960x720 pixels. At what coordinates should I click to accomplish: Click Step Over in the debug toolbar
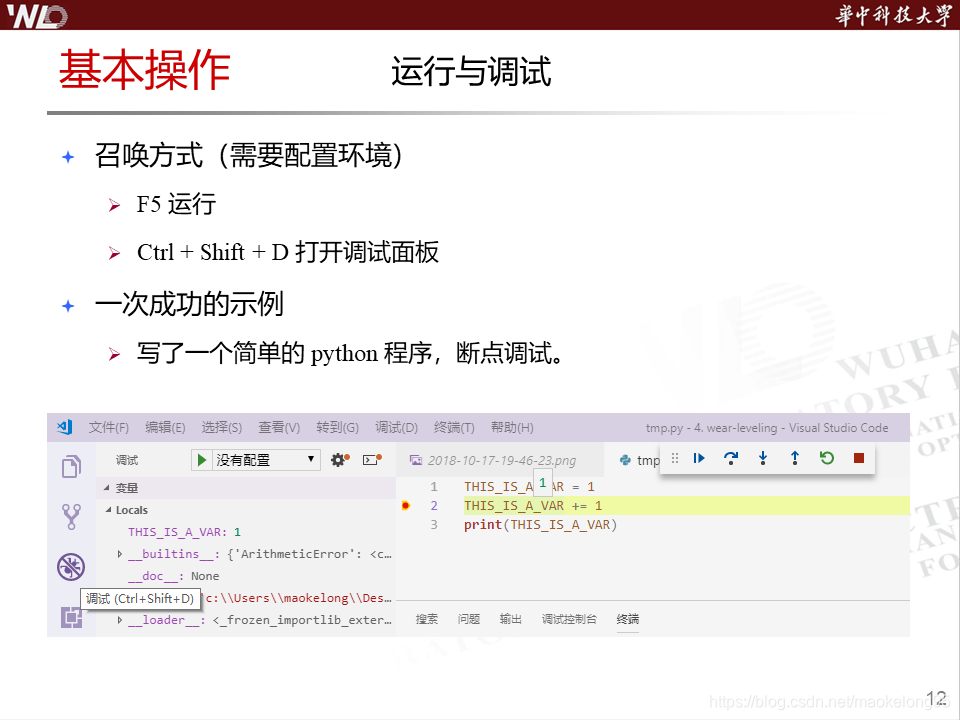pos(731,458)
